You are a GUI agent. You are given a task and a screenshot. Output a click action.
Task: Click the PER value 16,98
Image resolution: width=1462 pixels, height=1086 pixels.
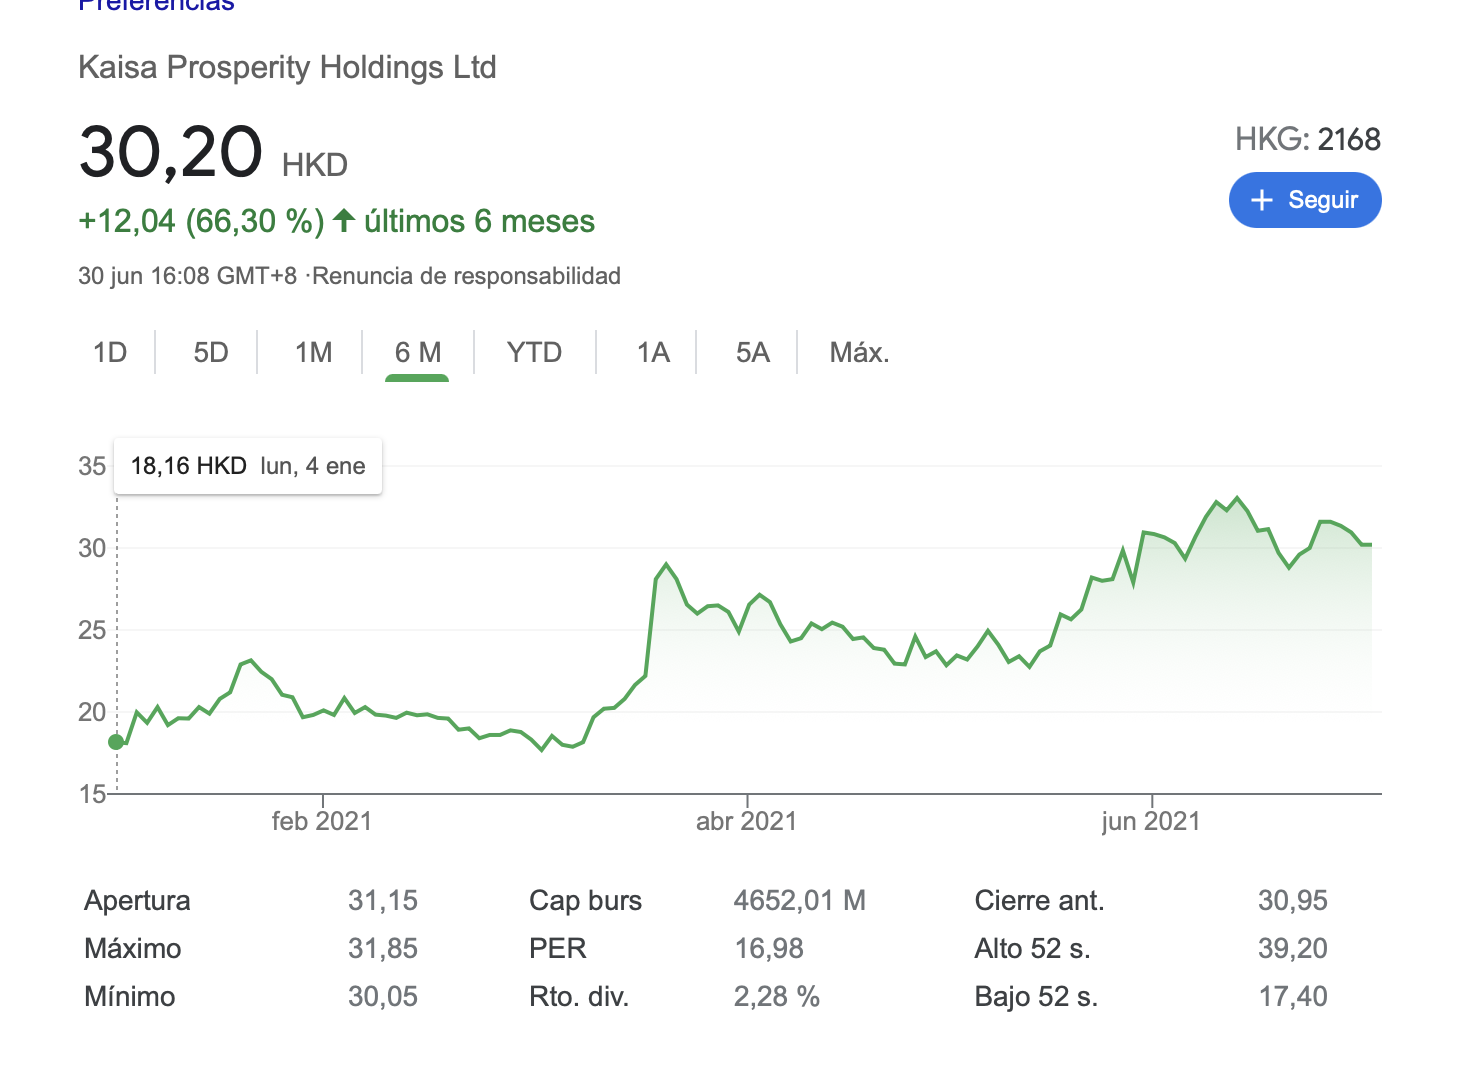coord(769,949)
